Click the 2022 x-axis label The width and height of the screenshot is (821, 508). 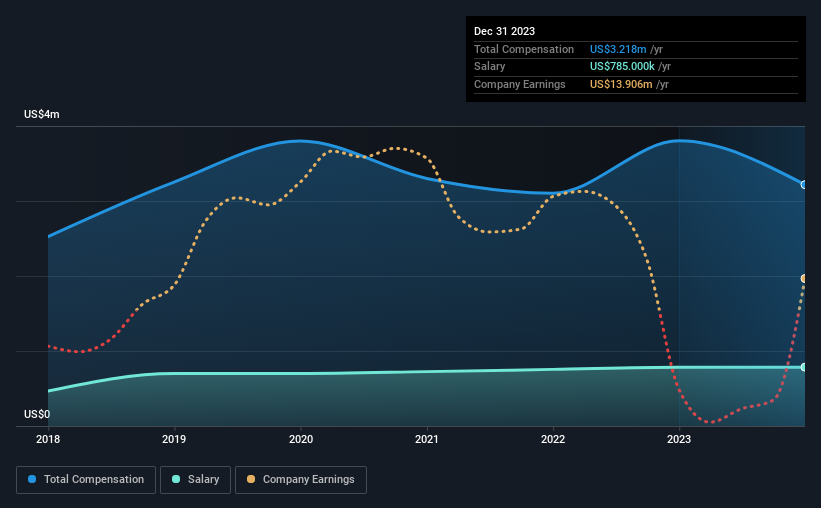[x=553, y=439]
